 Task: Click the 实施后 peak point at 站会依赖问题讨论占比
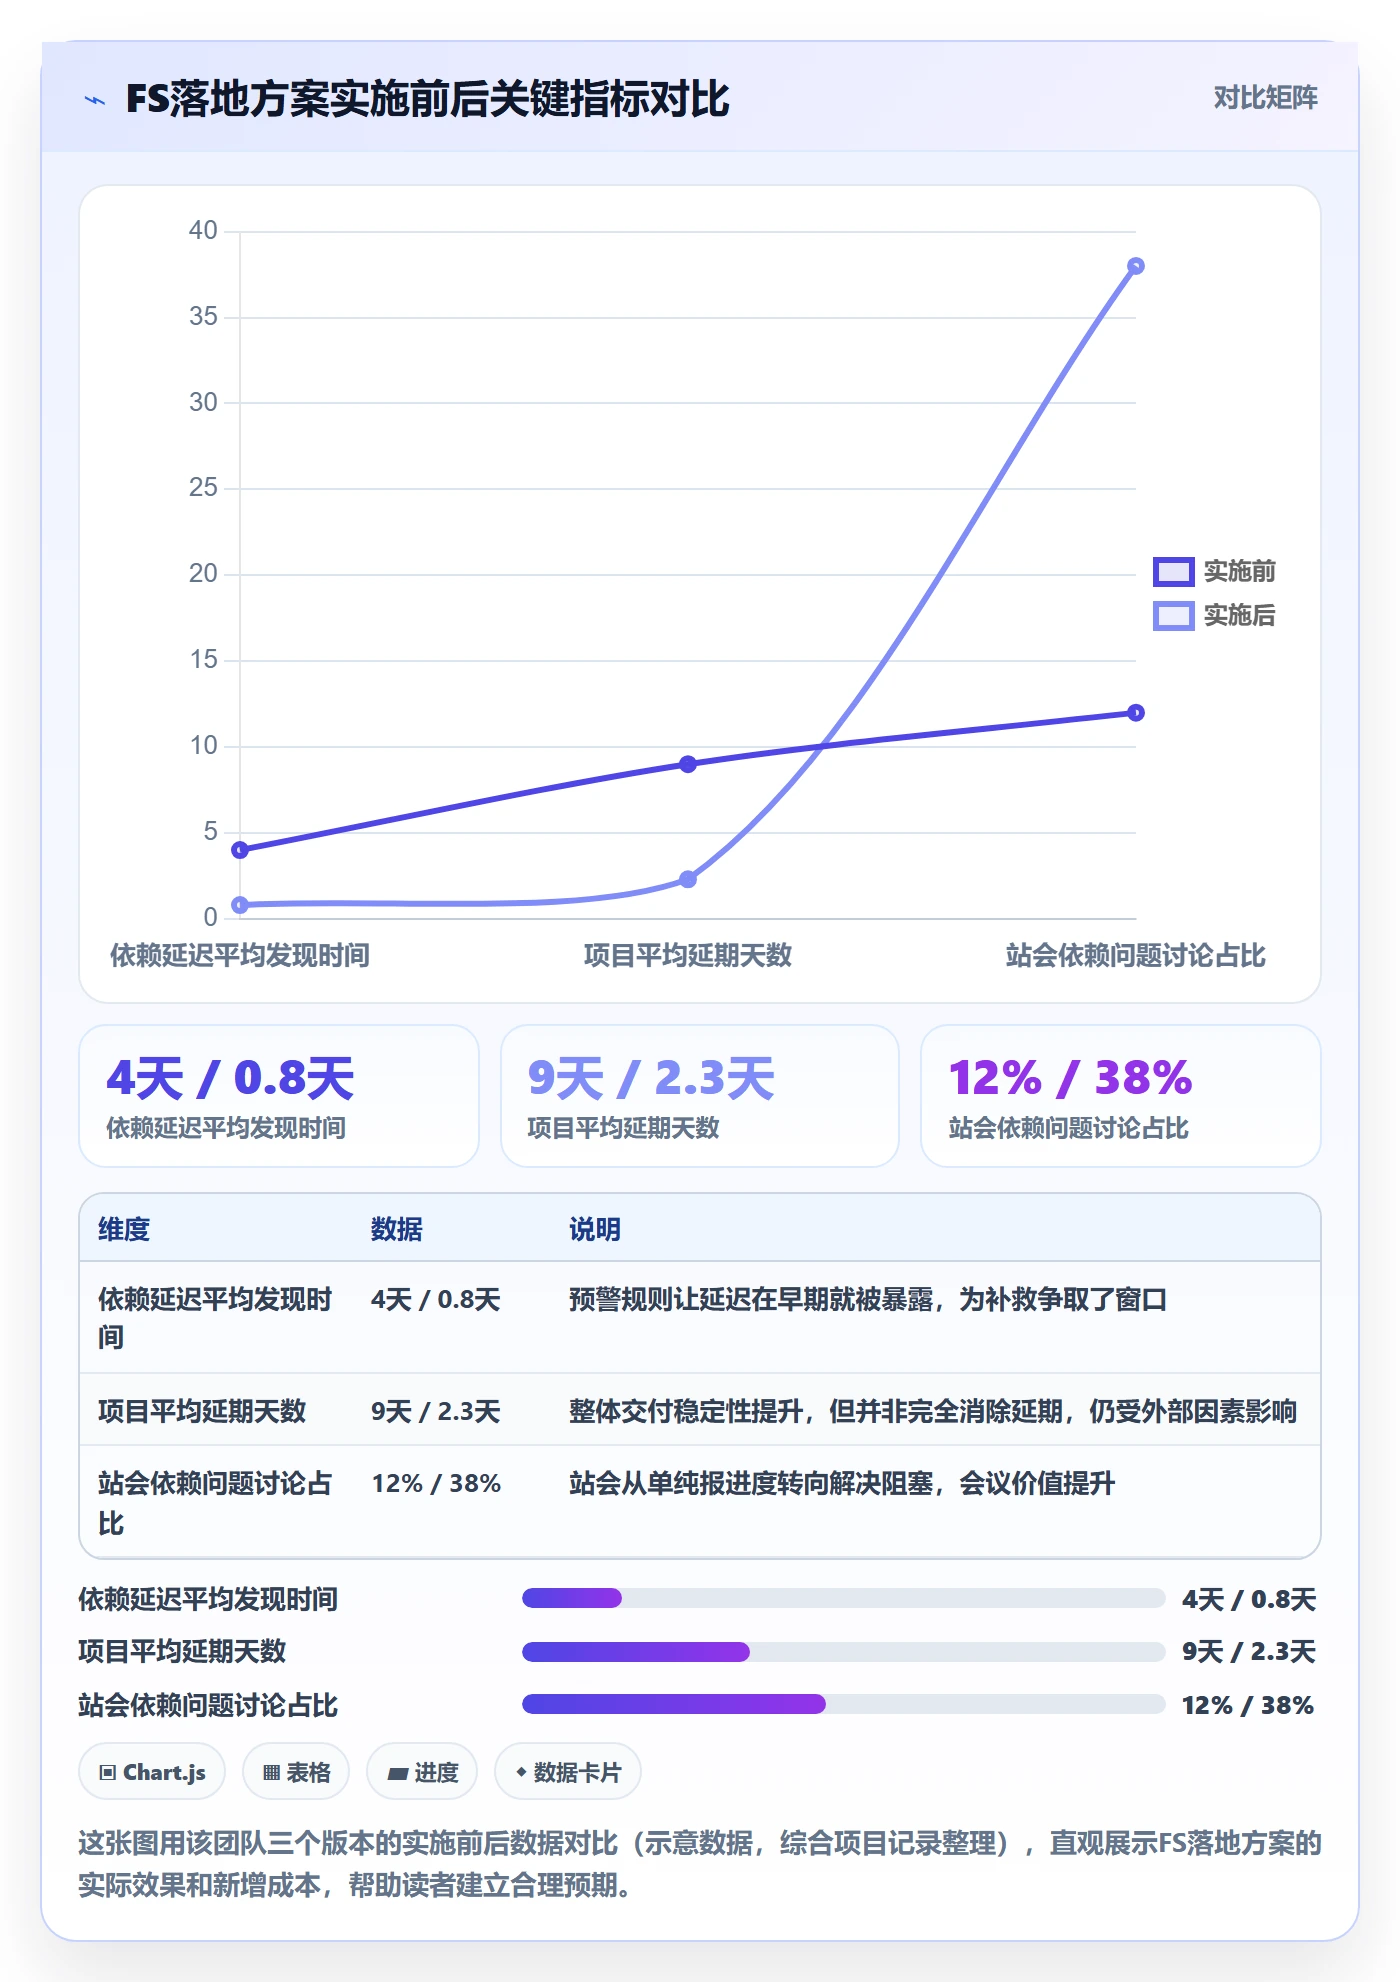(1136, 266)
